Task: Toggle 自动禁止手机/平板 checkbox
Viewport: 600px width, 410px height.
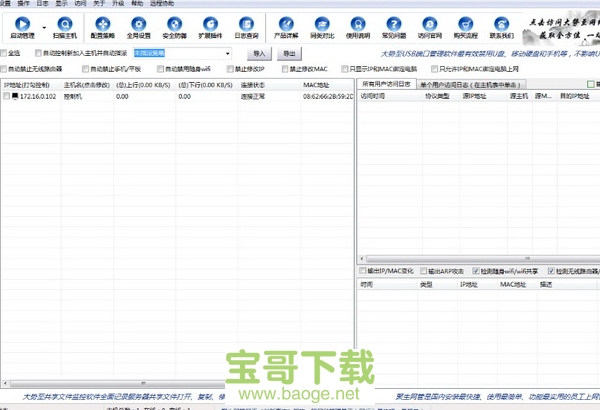Action: pos(85,69)
